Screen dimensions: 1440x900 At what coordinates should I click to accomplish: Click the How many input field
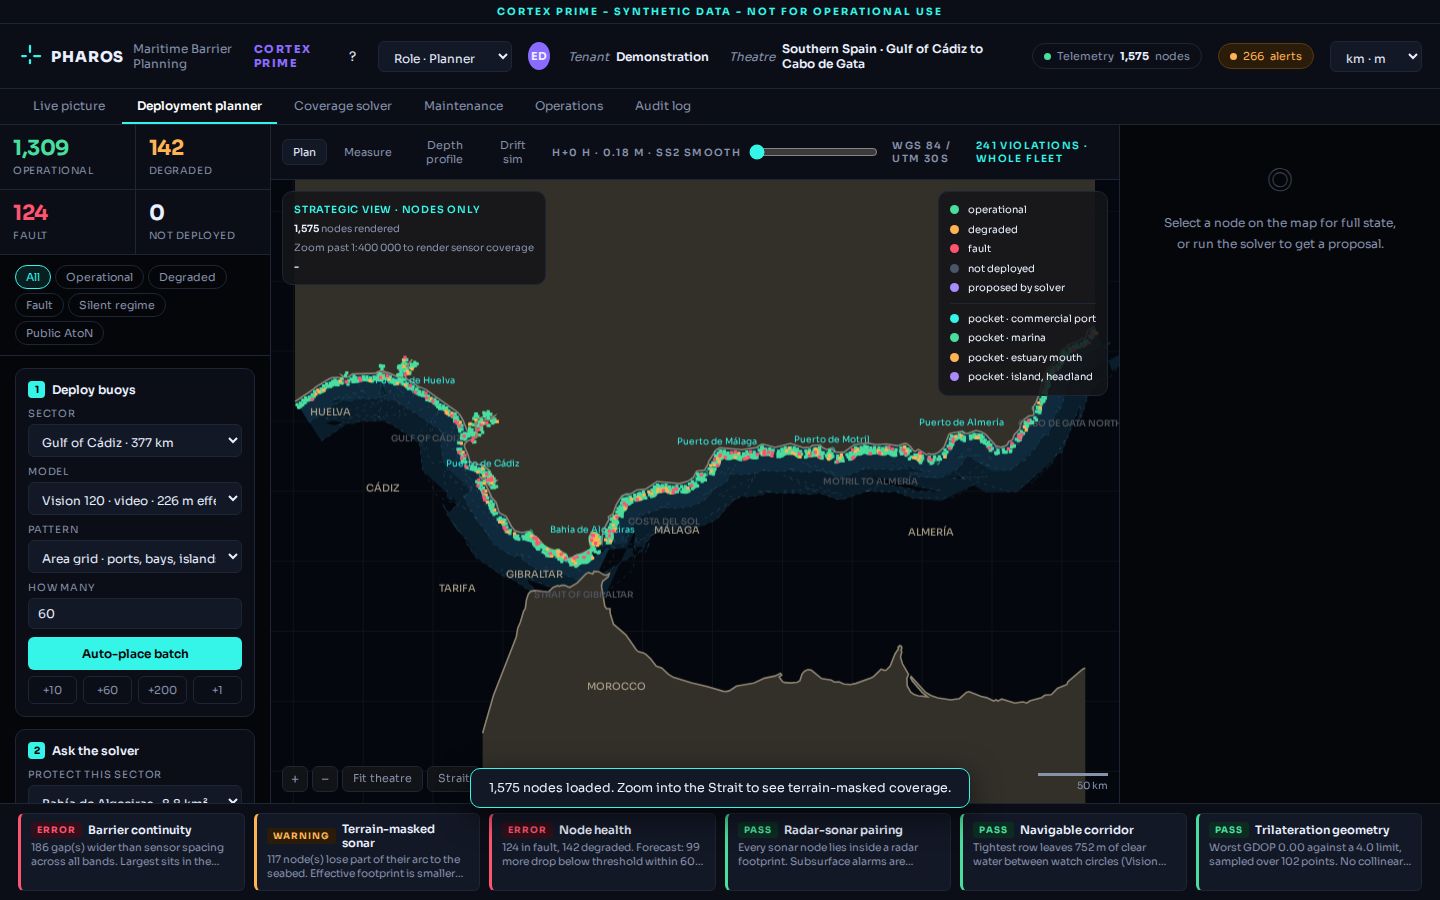(x=135, y=613)
